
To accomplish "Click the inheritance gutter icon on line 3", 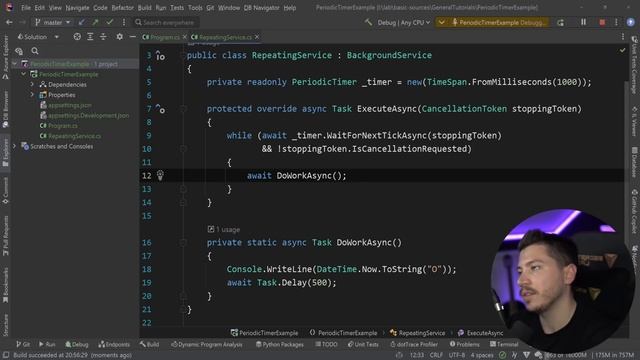I will tap(160, 56).
